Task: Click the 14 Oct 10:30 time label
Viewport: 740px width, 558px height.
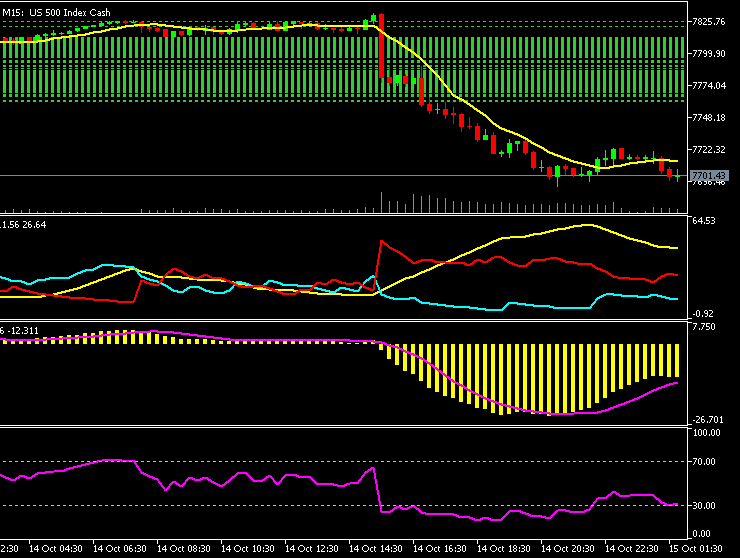Action: pyautogui.click(x=248, y=549)
